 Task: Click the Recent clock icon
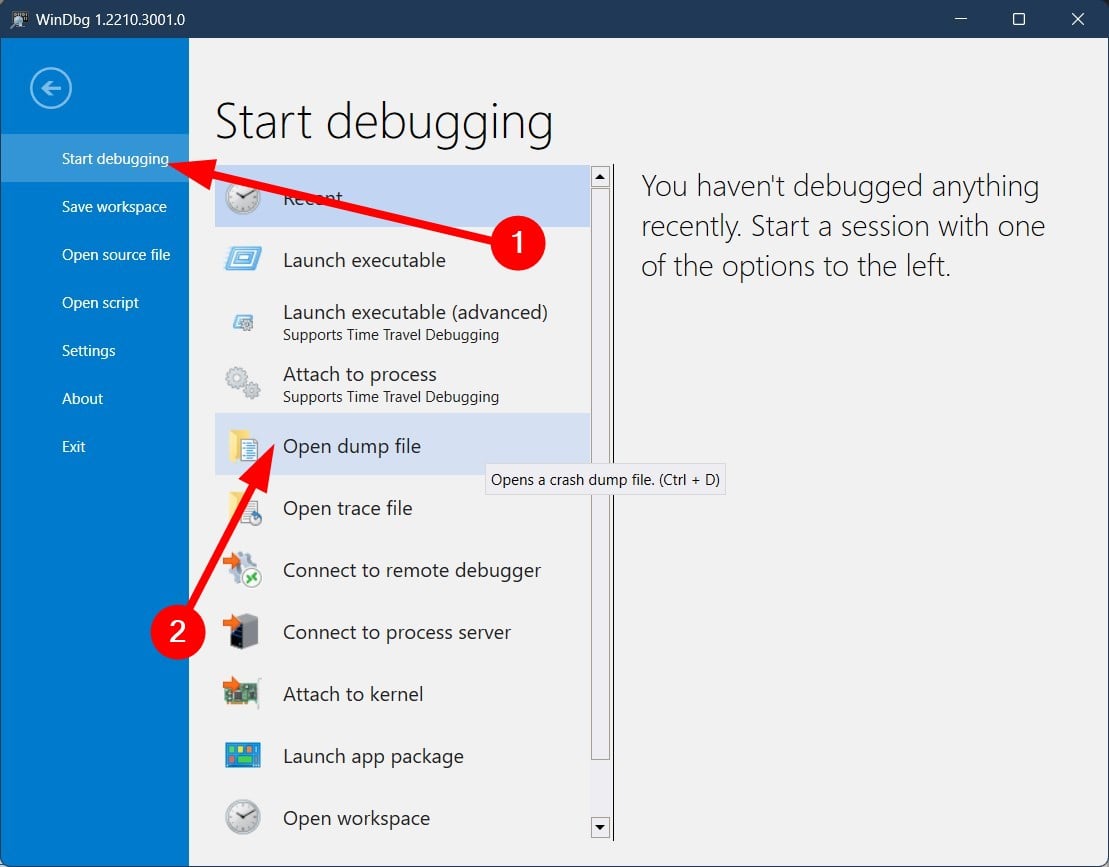(243, 197)
